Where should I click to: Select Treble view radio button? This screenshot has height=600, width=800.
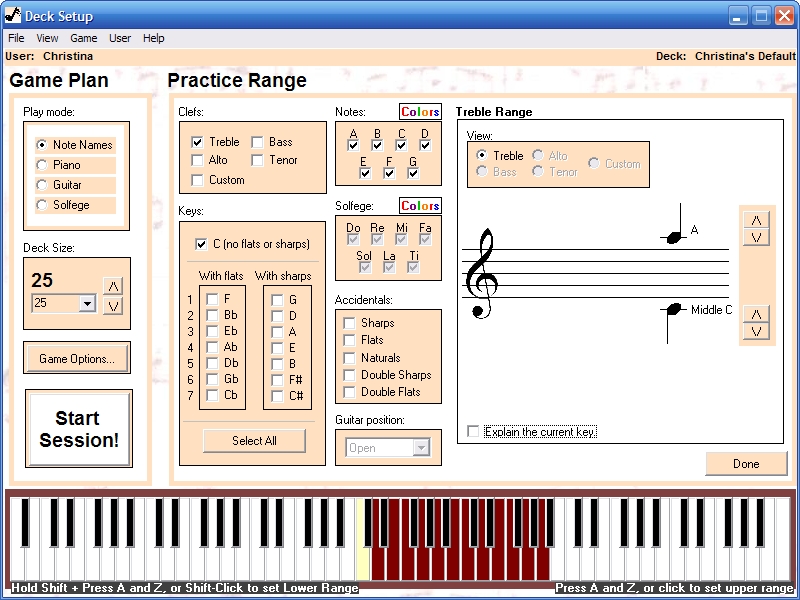point(482,155)
